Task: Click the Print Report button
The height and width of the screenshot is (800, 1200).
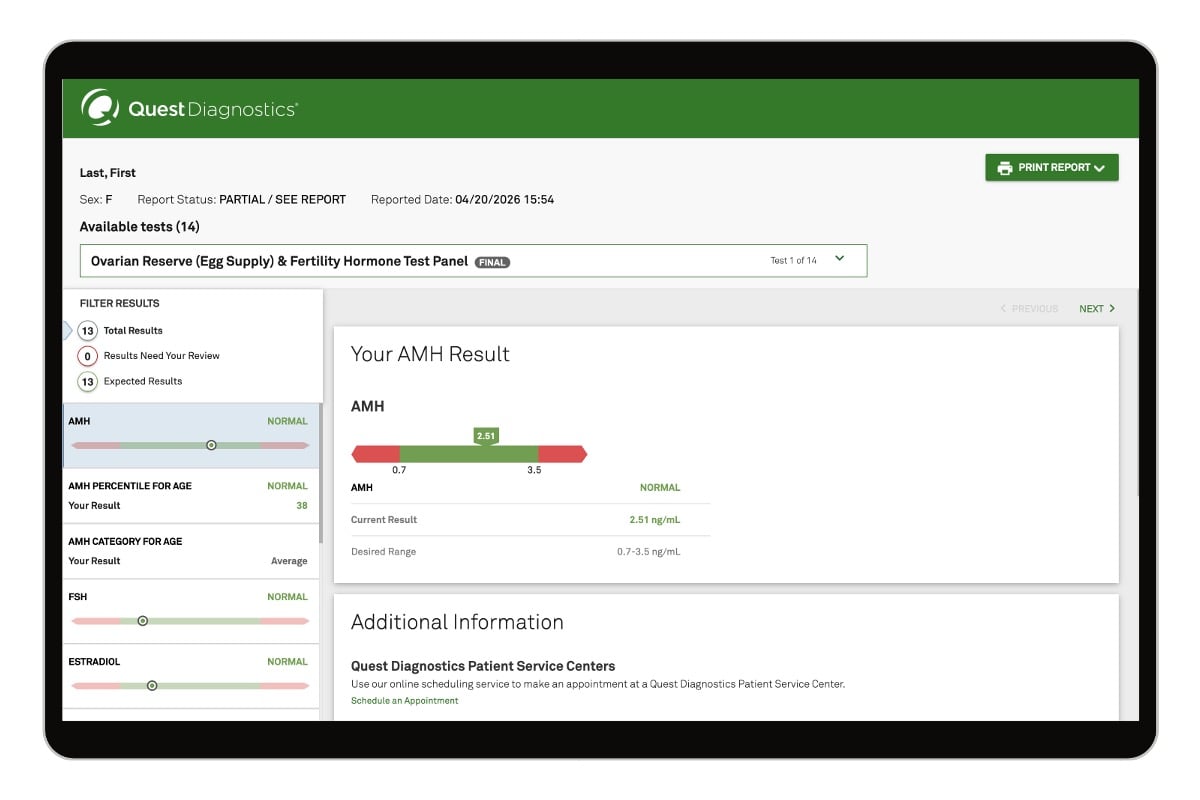Action: click(1050, 168)
